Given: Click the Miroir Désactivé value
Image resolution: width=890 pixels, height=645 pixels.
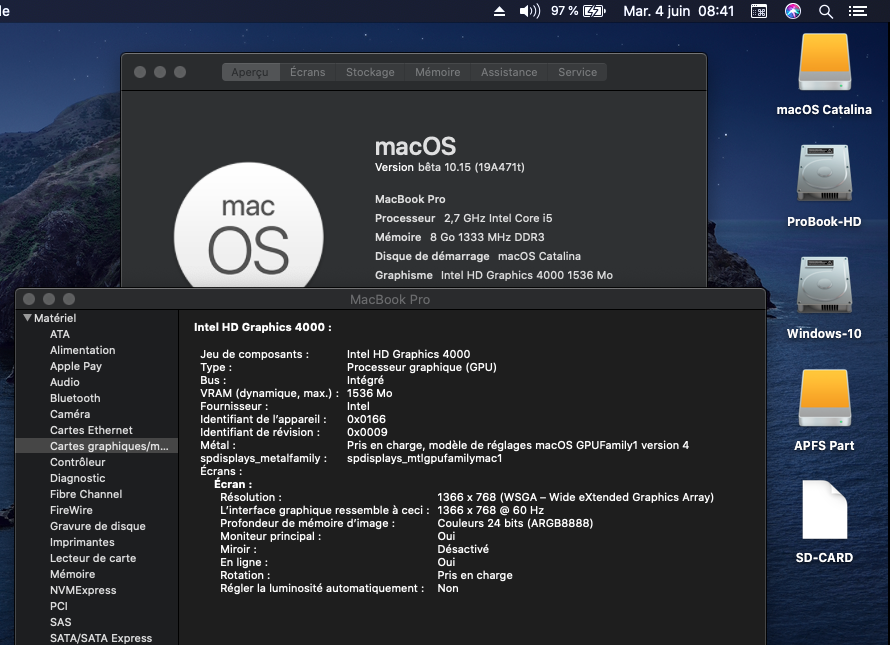Looking at the screenshot, I should tap(463, 549).
